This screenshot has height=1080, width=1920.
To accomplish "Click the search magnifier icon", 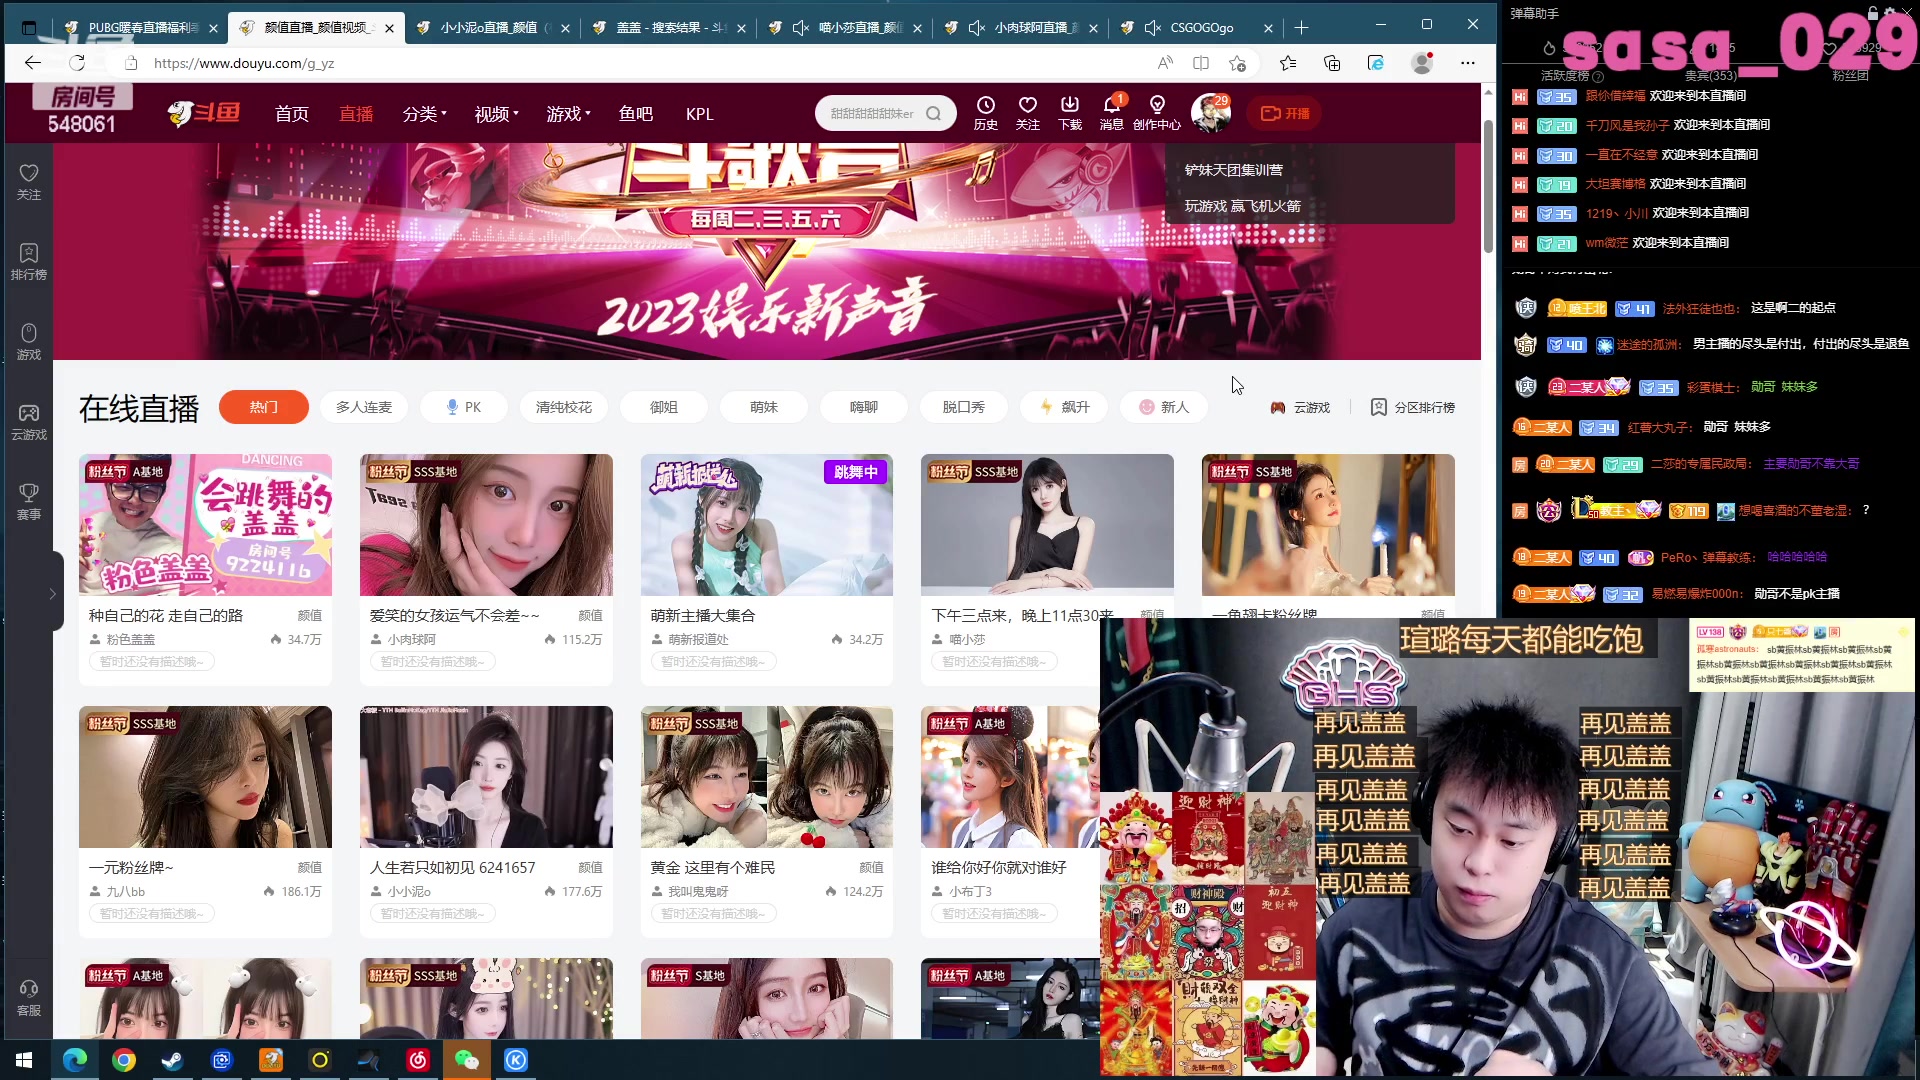I will 933,113.
